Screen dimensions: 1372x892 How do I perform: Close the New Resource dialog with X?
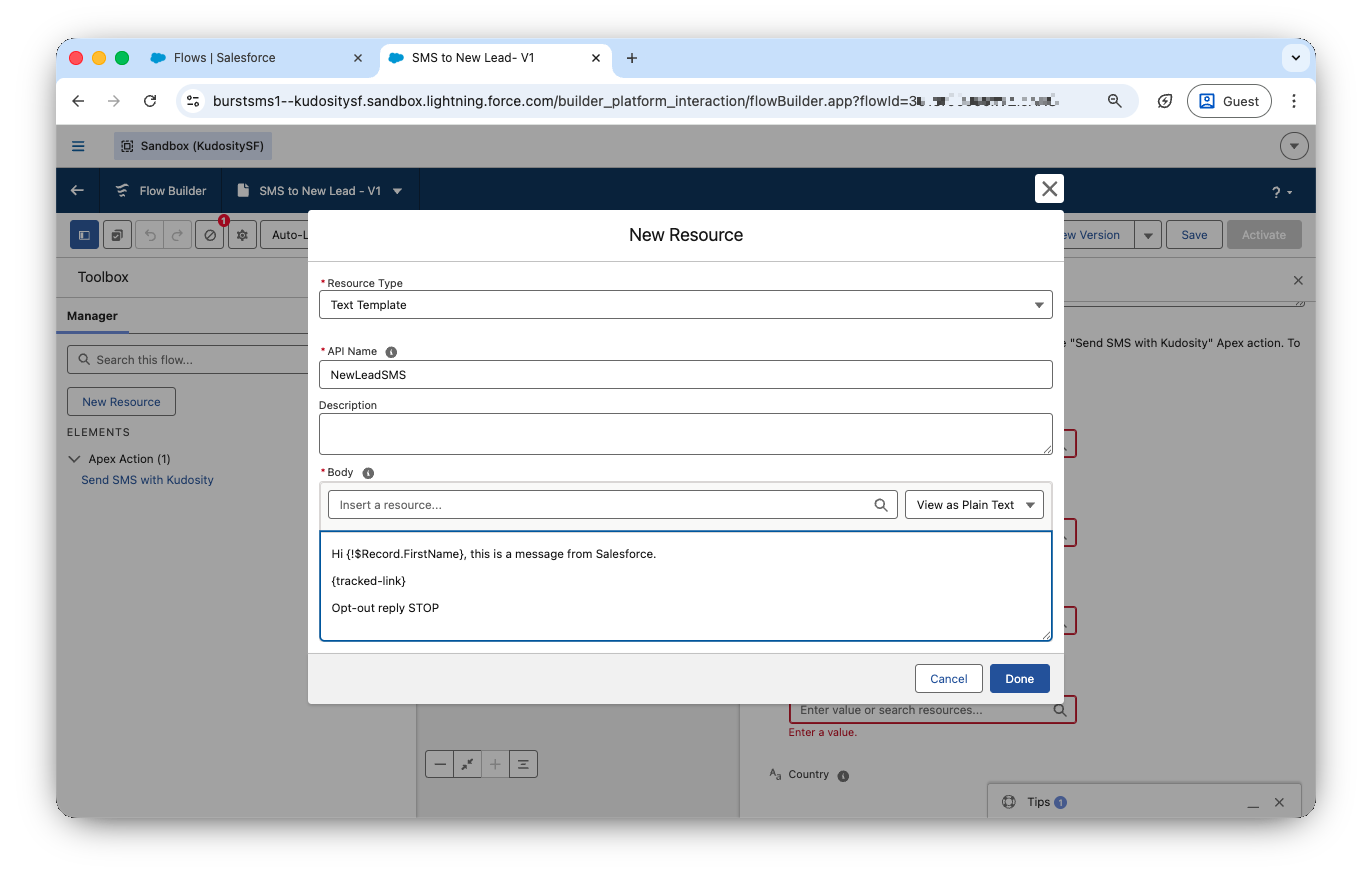pyautogui.click(x=1049, y=189)
